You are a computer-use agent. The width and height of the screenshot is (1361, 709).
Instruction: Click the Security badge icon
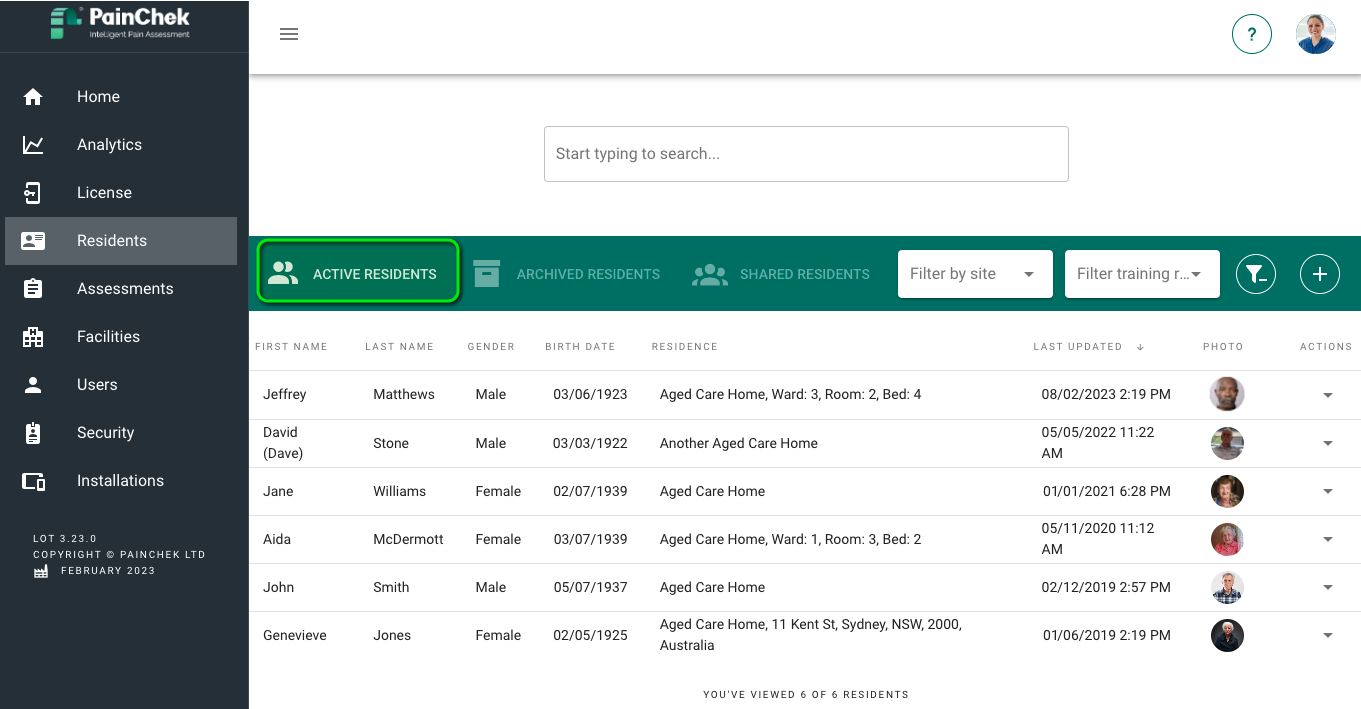click(x=33, y=433)
